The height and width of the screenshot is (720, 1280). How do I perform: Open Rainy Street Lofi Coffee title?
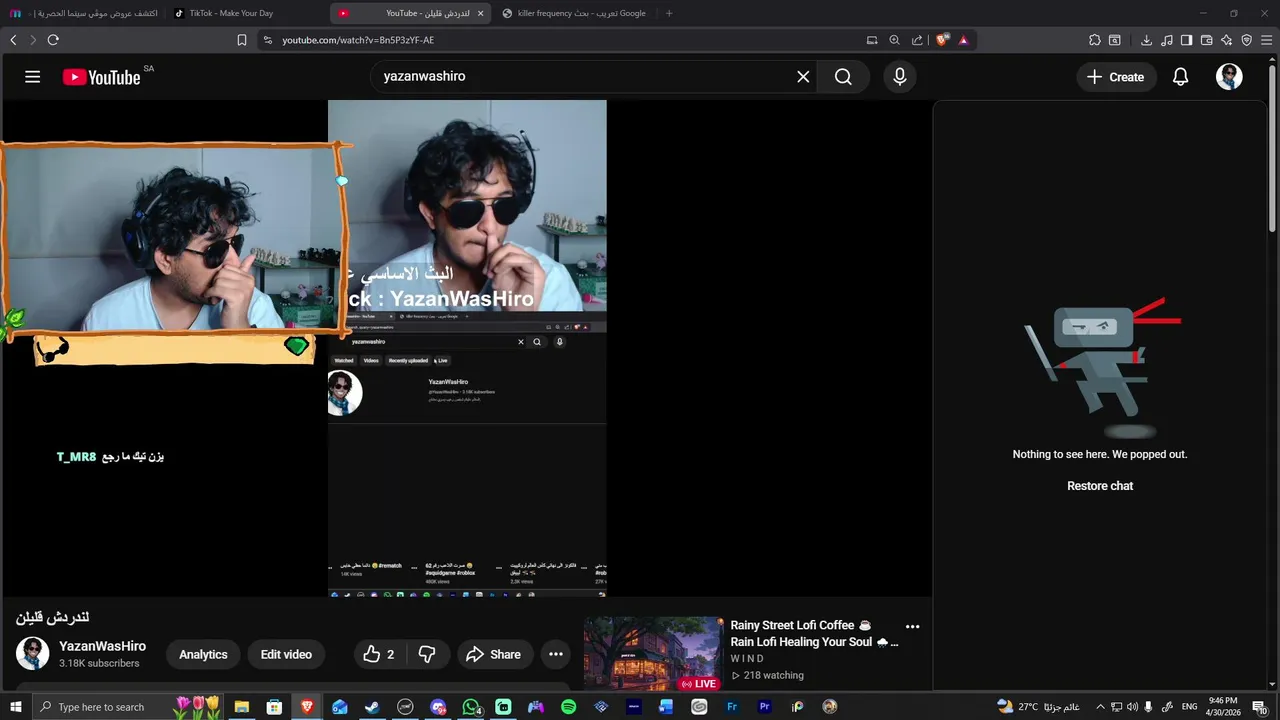coord(814,633)
